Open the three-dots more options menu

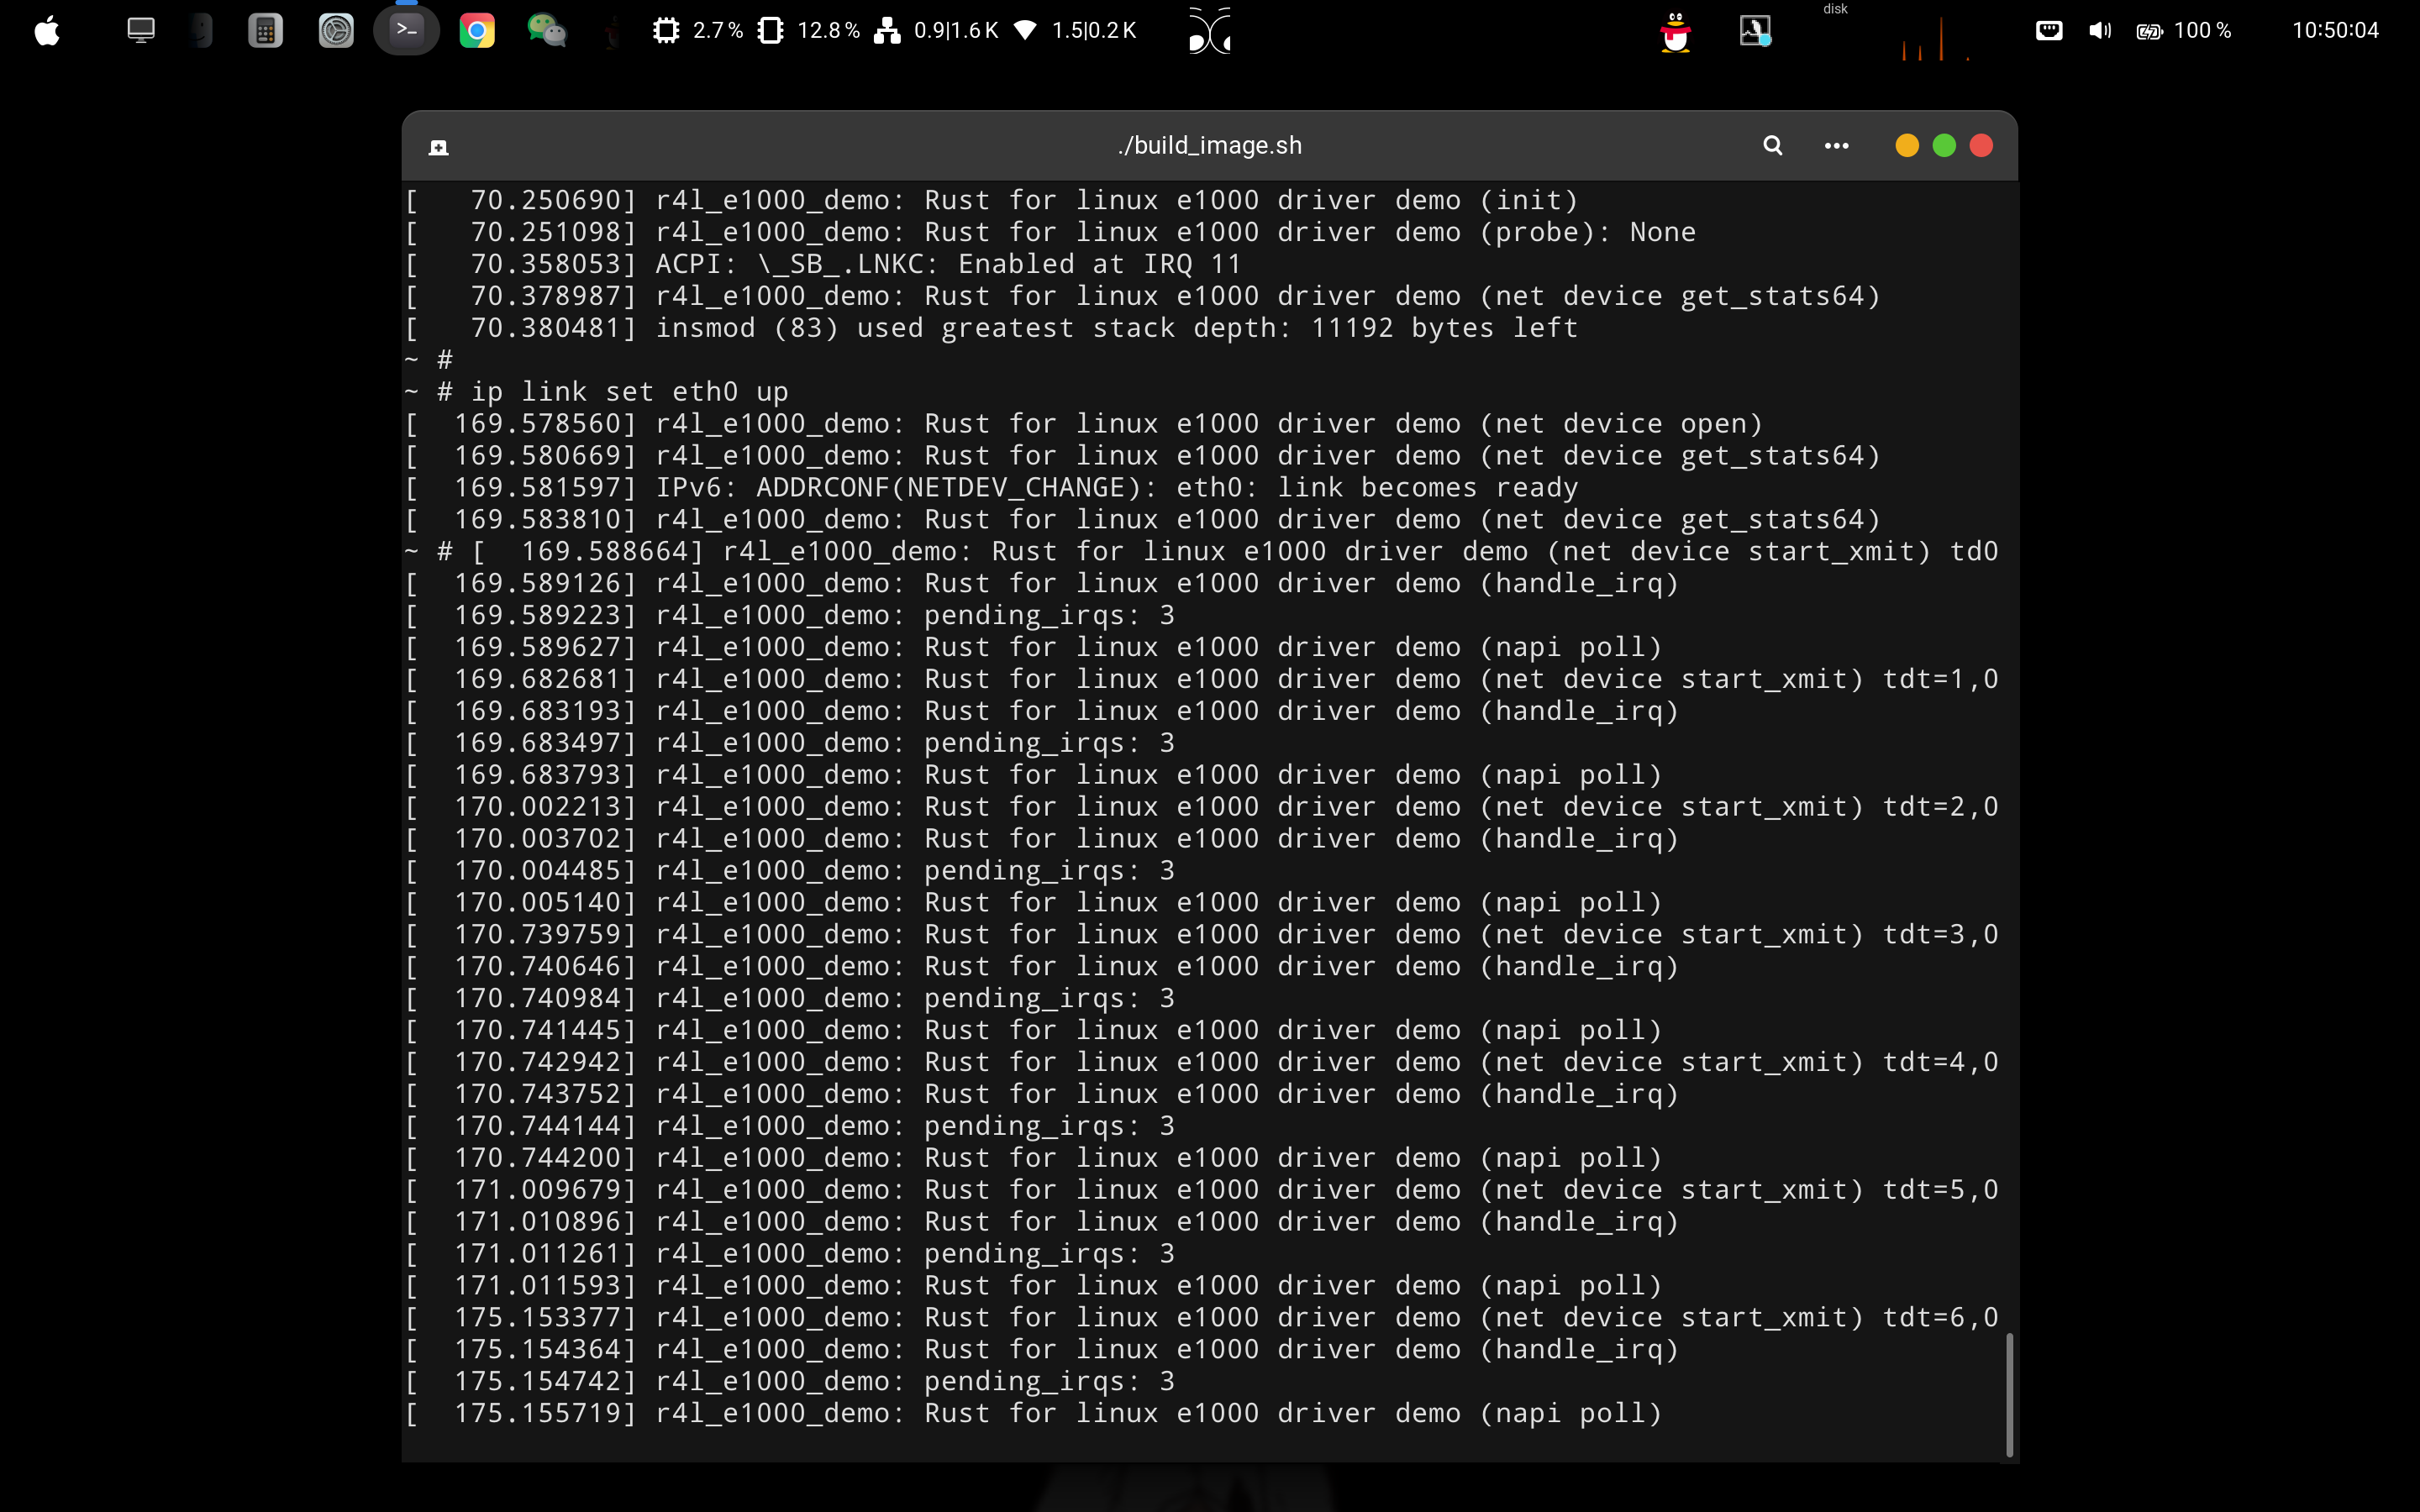1836,146
